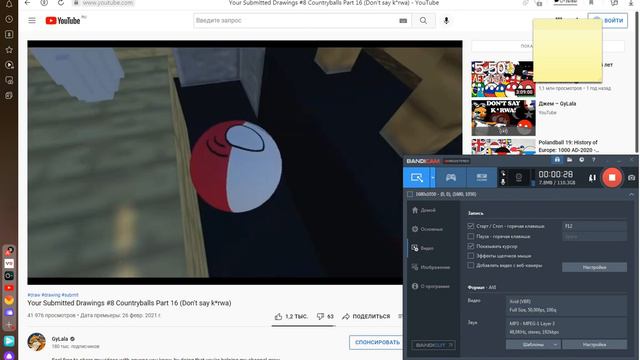Toggle Показывать курсор checkbox
640x360 pixels.
pyautogui.click(x=471, y=246)
